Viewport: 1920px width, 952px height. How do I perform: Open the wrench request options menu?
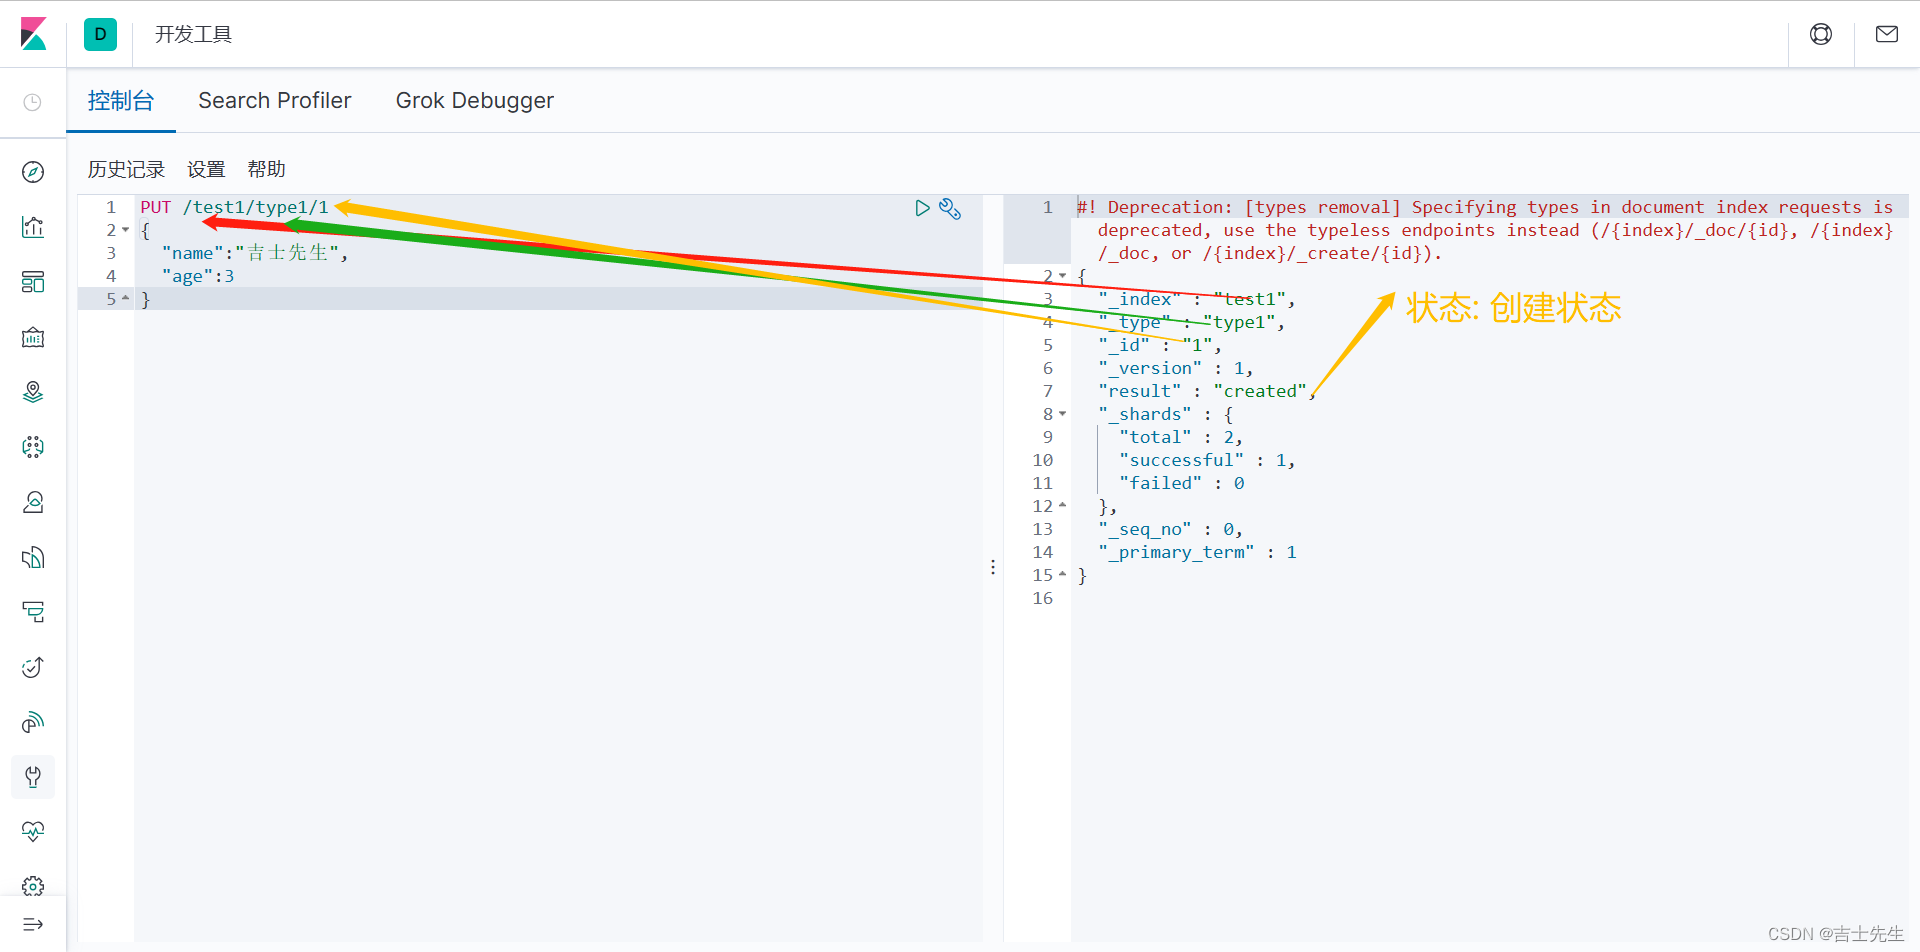click(950, 208)
